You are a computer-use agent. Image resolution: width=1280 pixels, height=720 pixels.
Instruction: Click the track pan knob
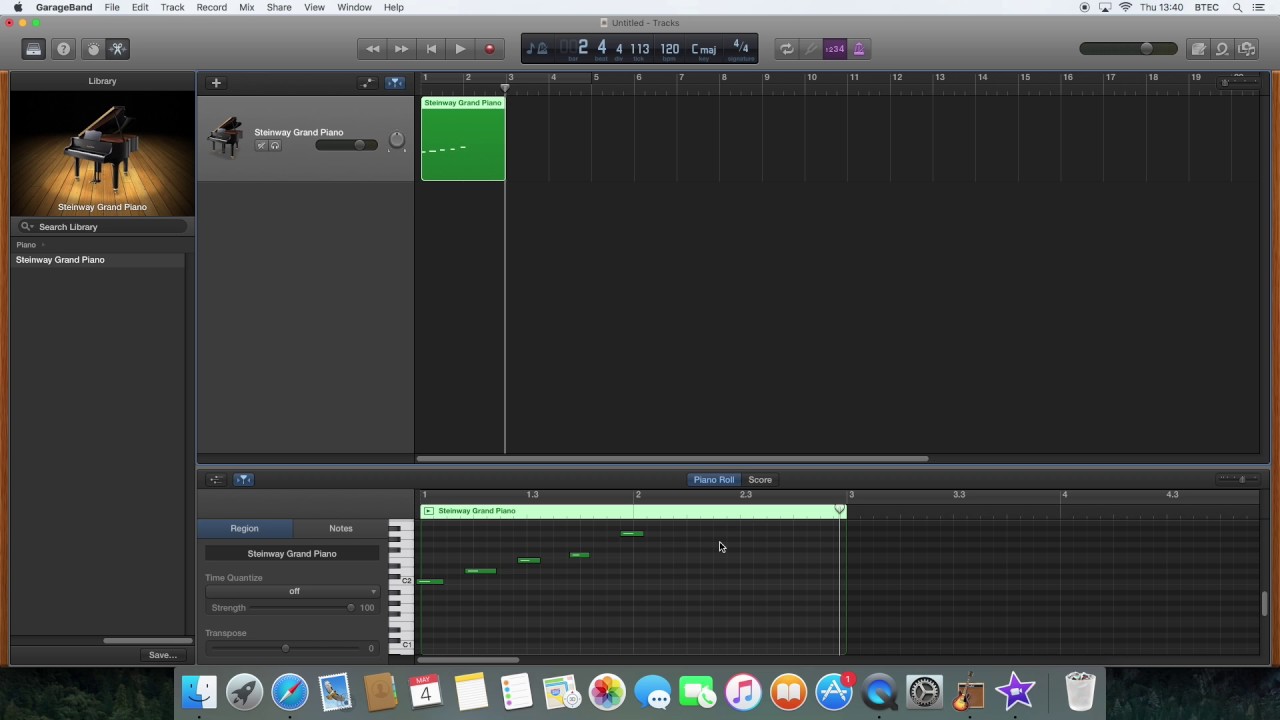click(x=397, y=141)
